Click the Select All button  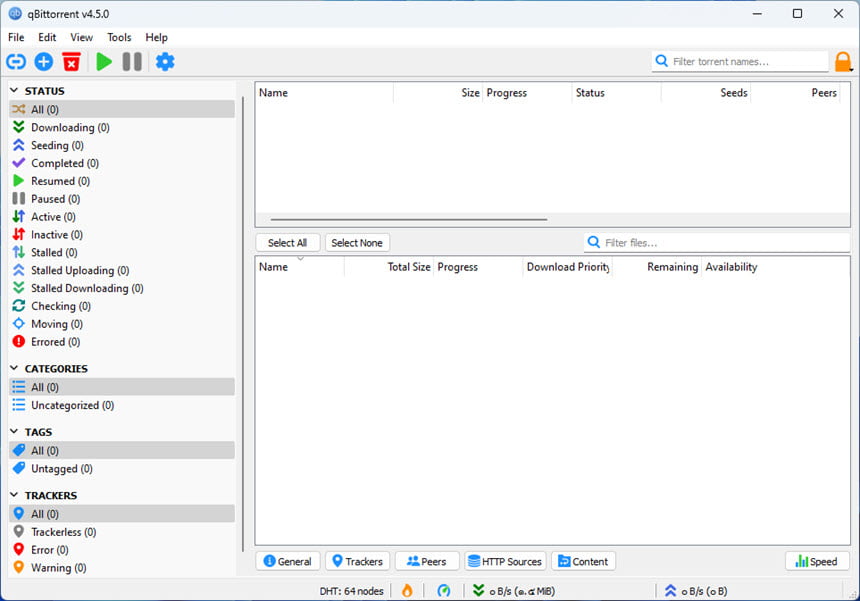[x=287, y=242]
